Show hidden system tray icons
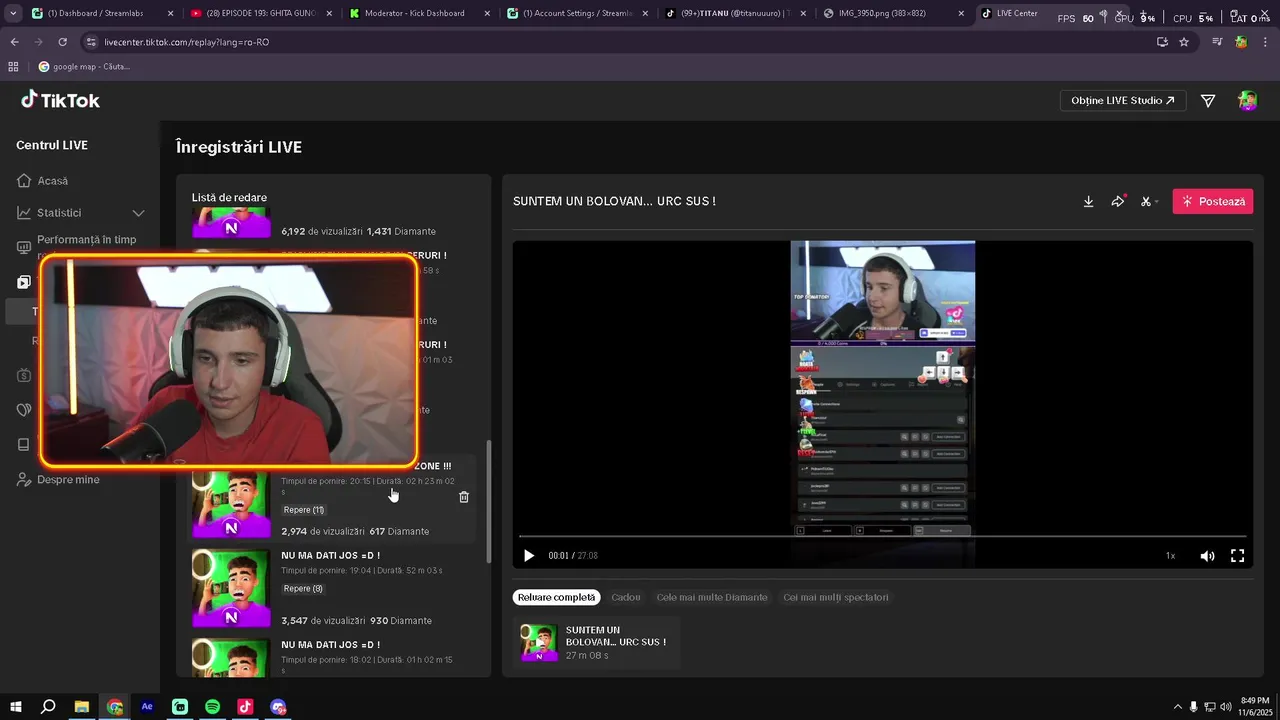This screenshot has width=1280, height=720. coord(1177,707)
